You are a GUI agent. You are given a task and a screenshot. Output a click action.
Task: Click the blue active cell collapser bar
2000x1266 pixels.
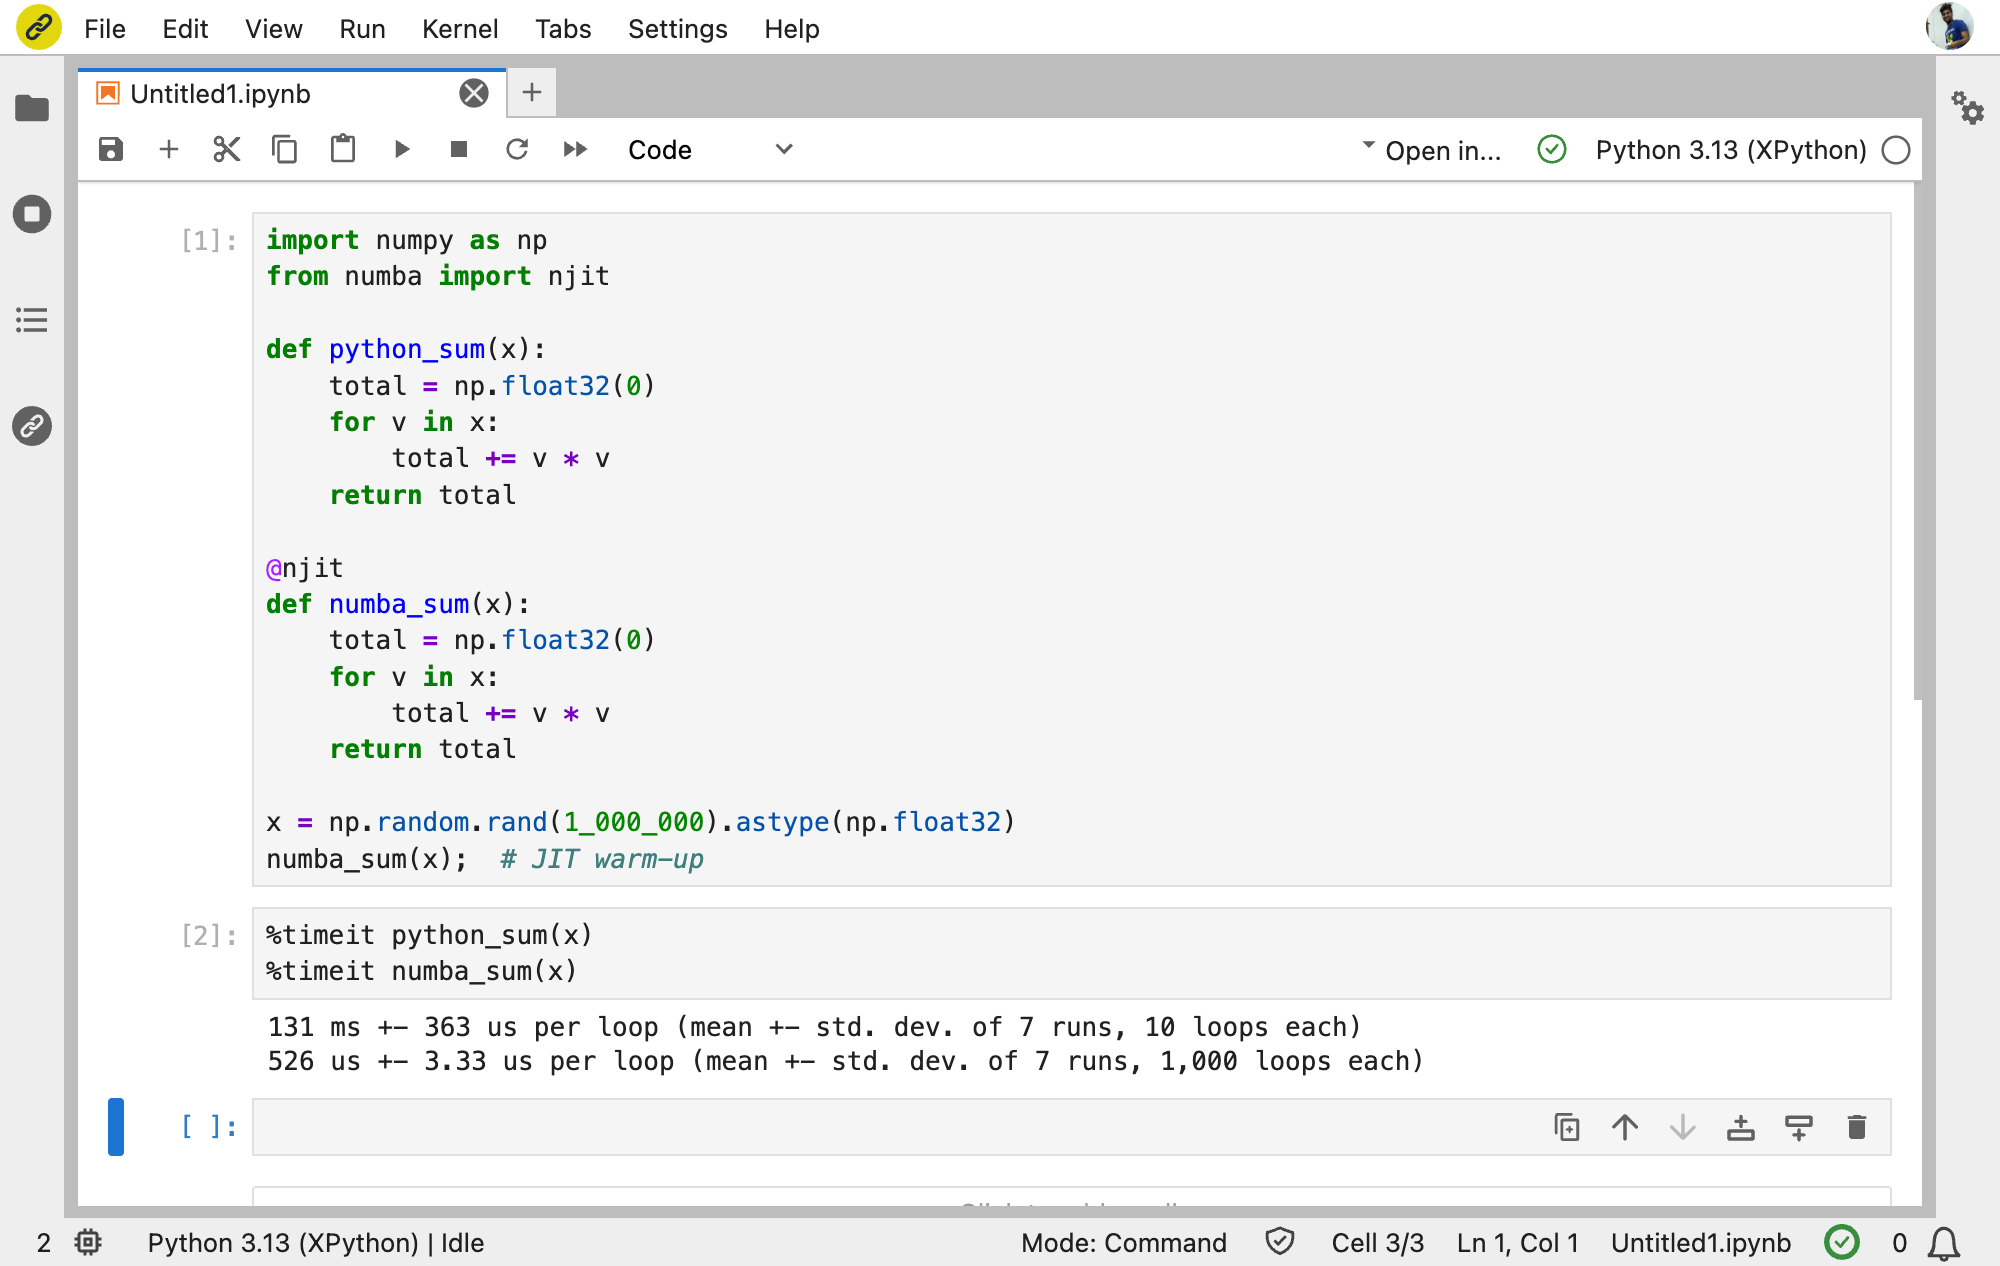[x=116, y=1127]
